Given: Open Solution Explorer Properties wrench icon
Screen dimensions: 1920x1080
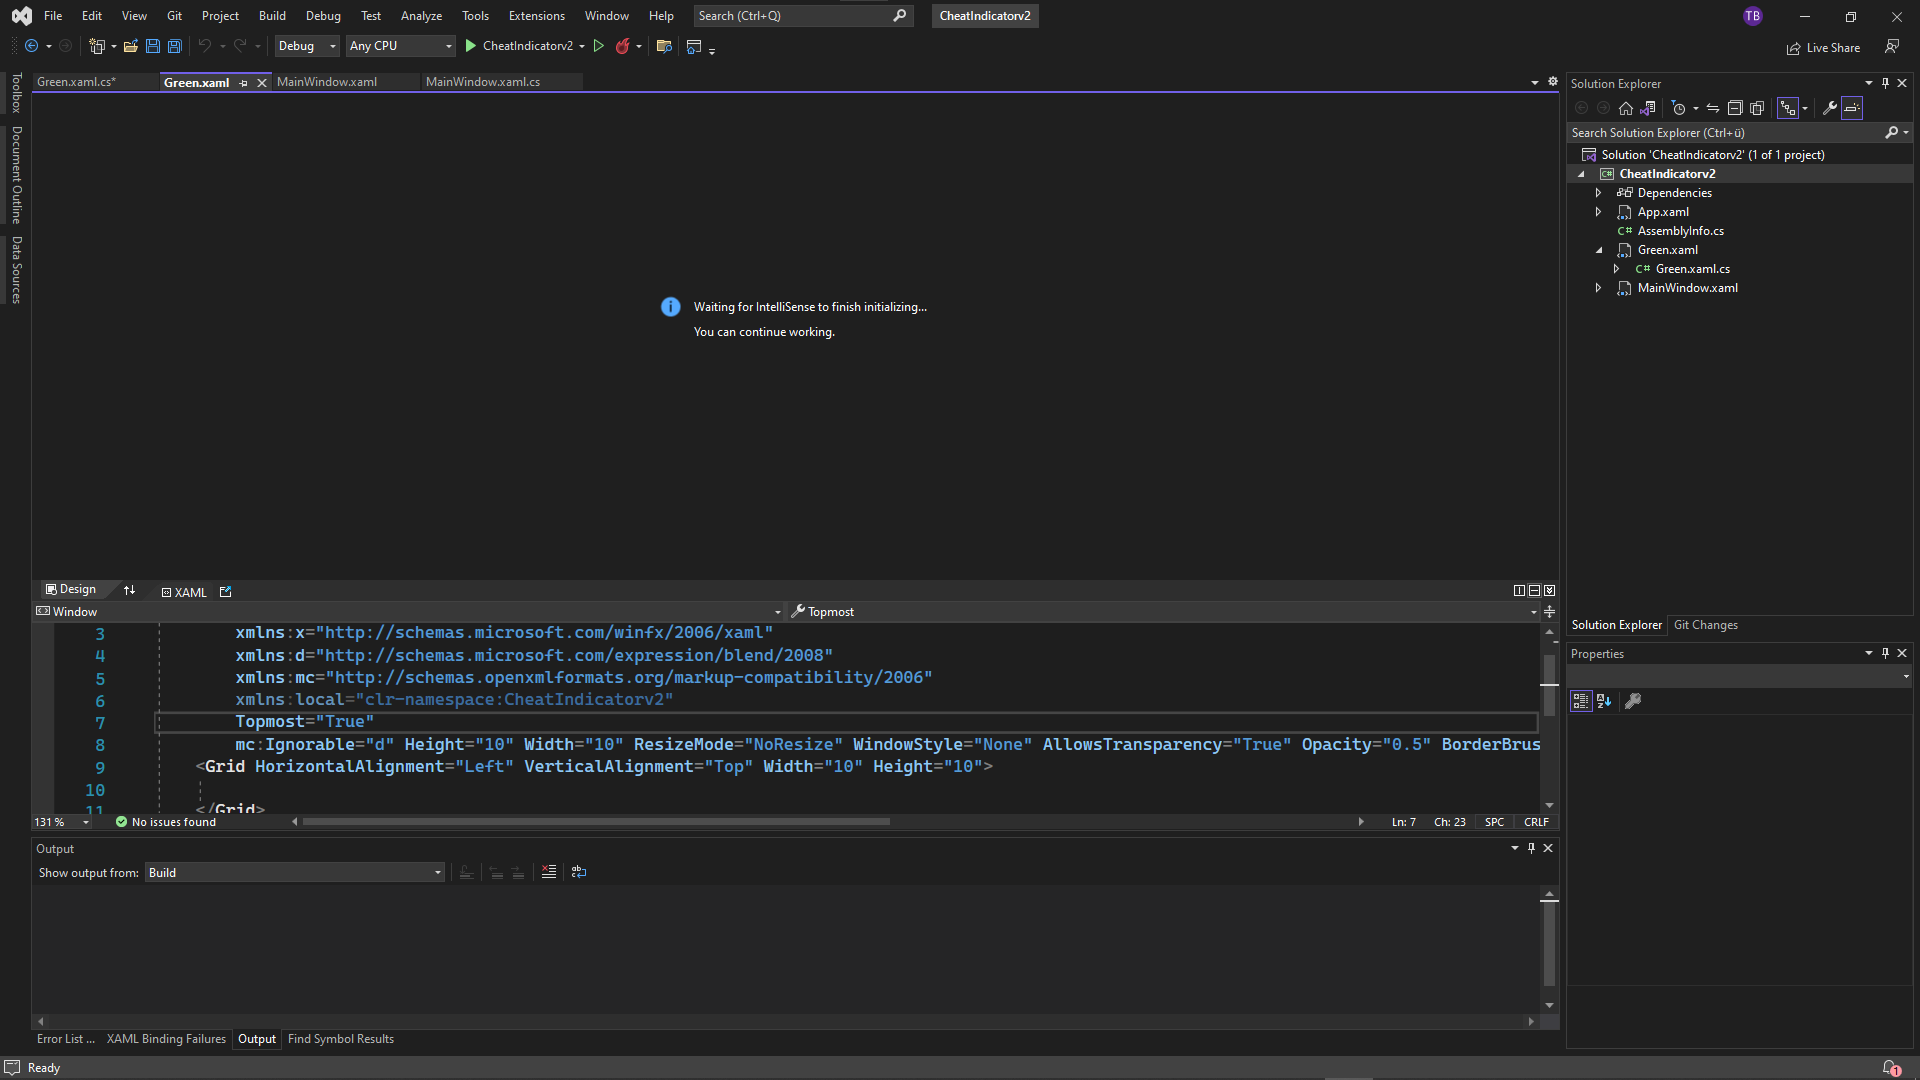Looking at the screenshot, I should [1829, 108].
